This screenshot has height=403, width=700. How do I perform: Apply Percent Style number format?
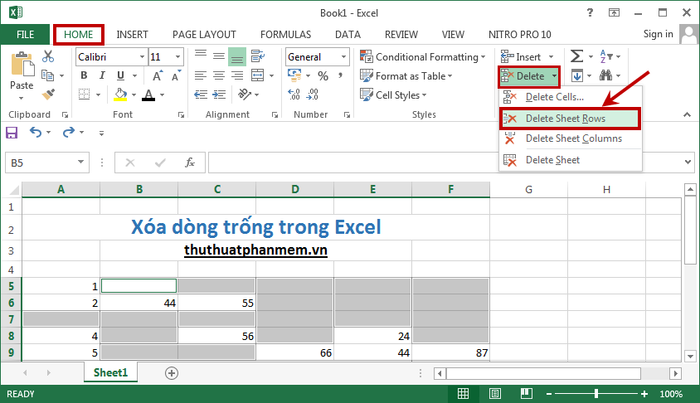(x=323, y=76)
